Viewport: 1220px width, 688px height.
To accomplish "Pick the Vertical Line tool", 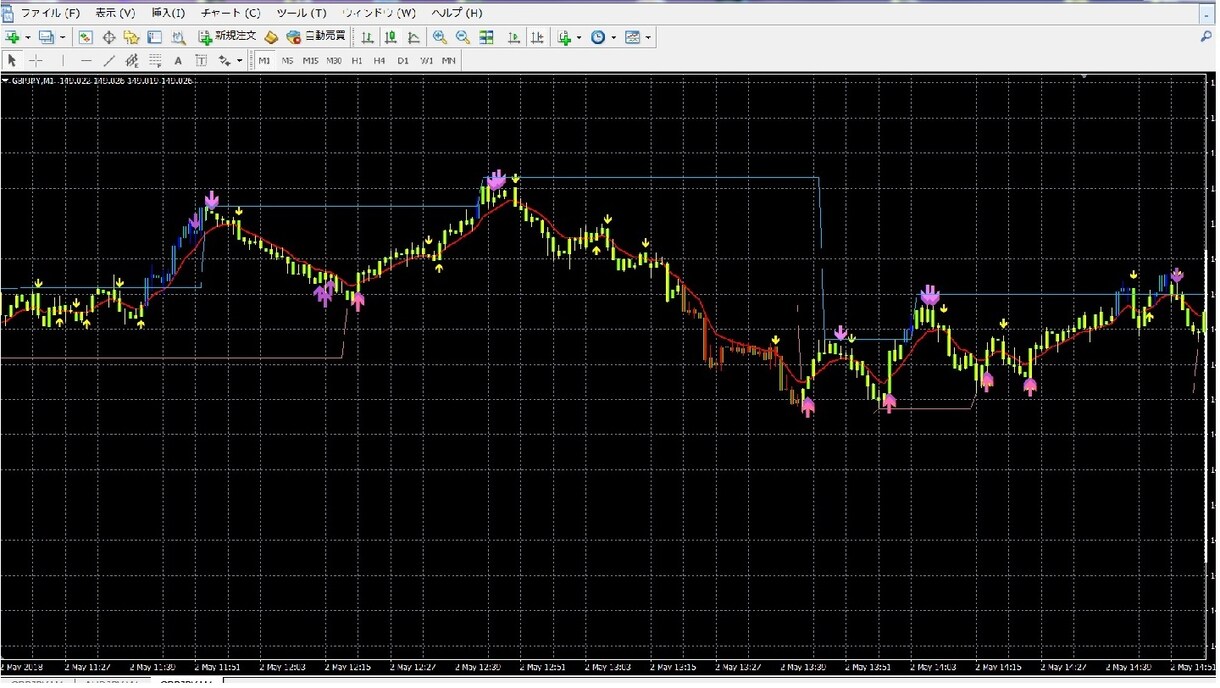I will 63,60.
